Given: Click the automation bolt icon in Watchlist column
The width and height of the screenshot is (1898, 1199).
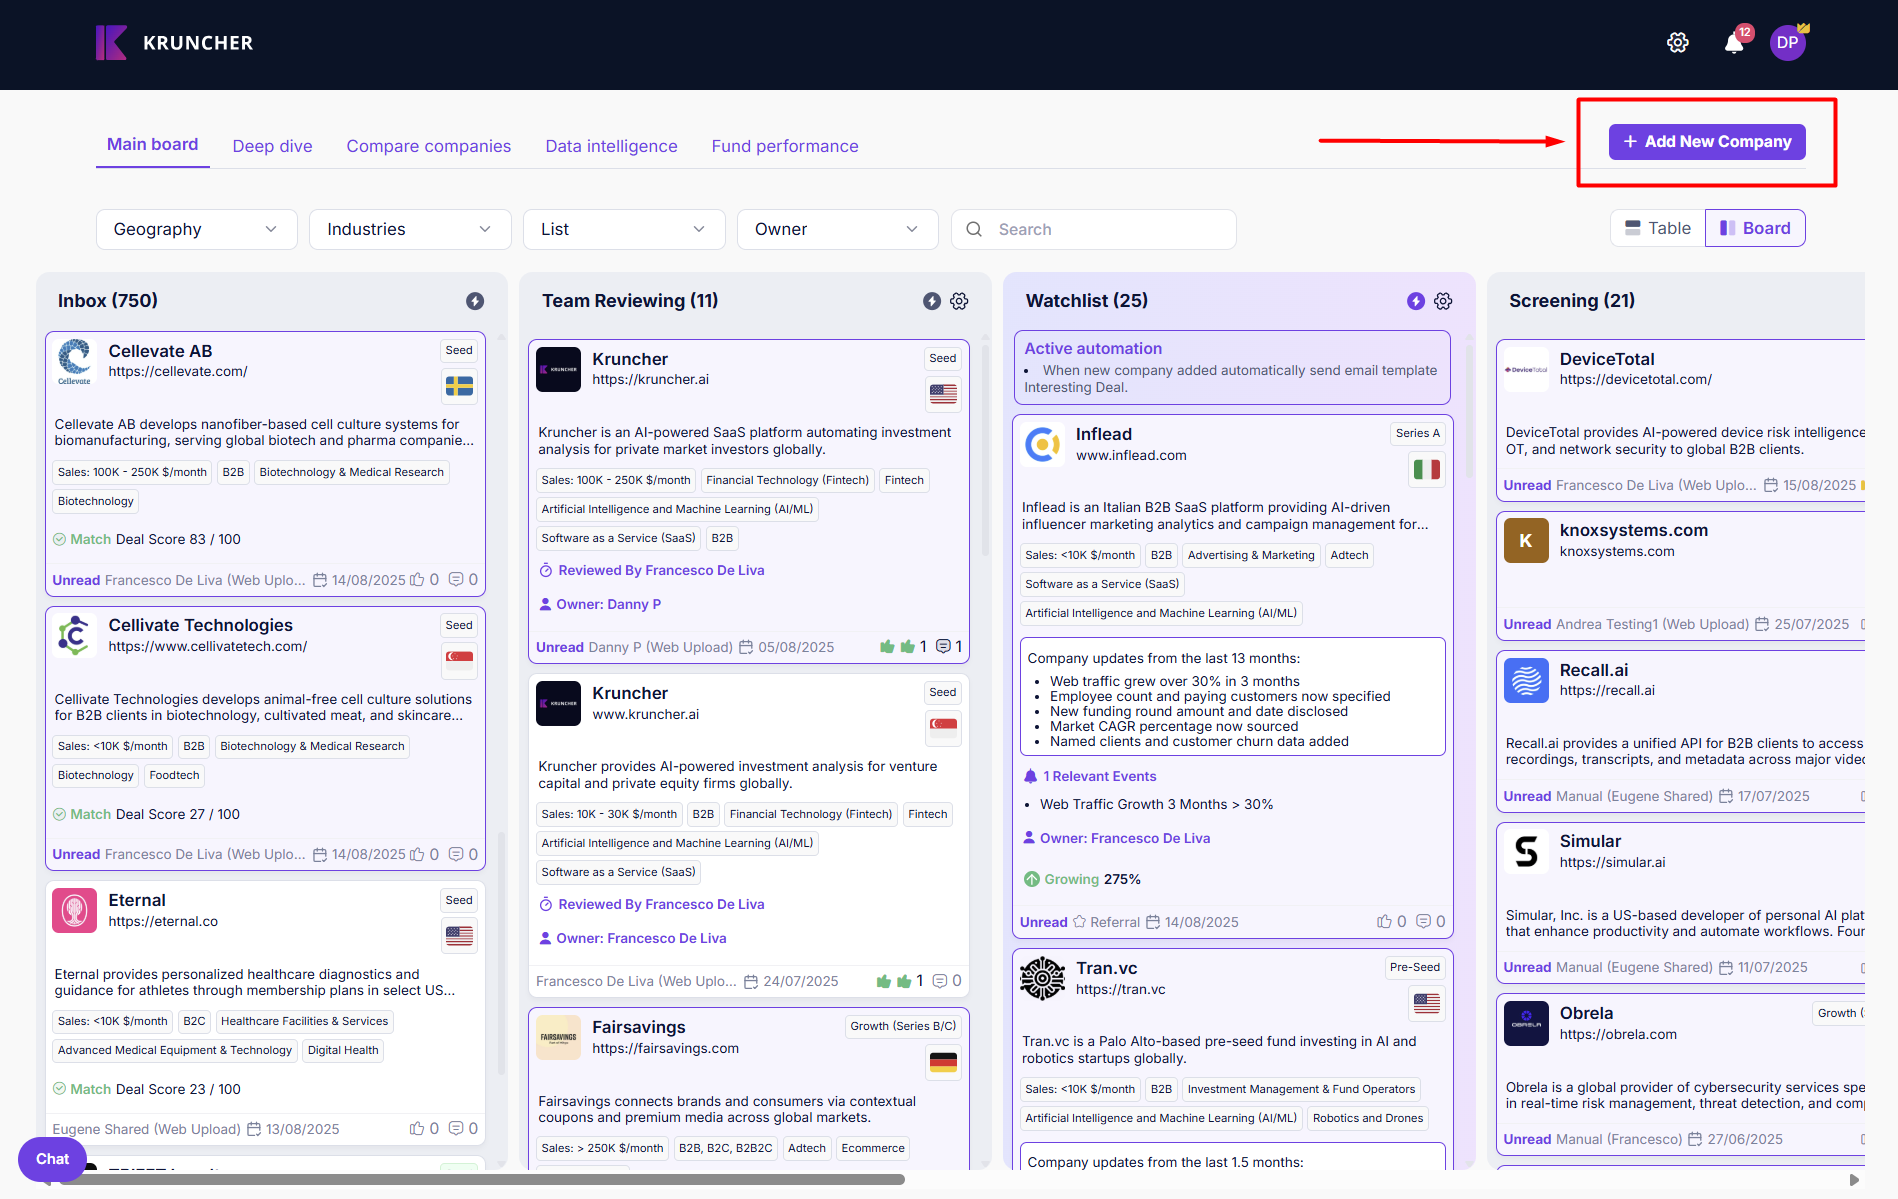Looking at the screenshot, I should [x=1415, y=301].
